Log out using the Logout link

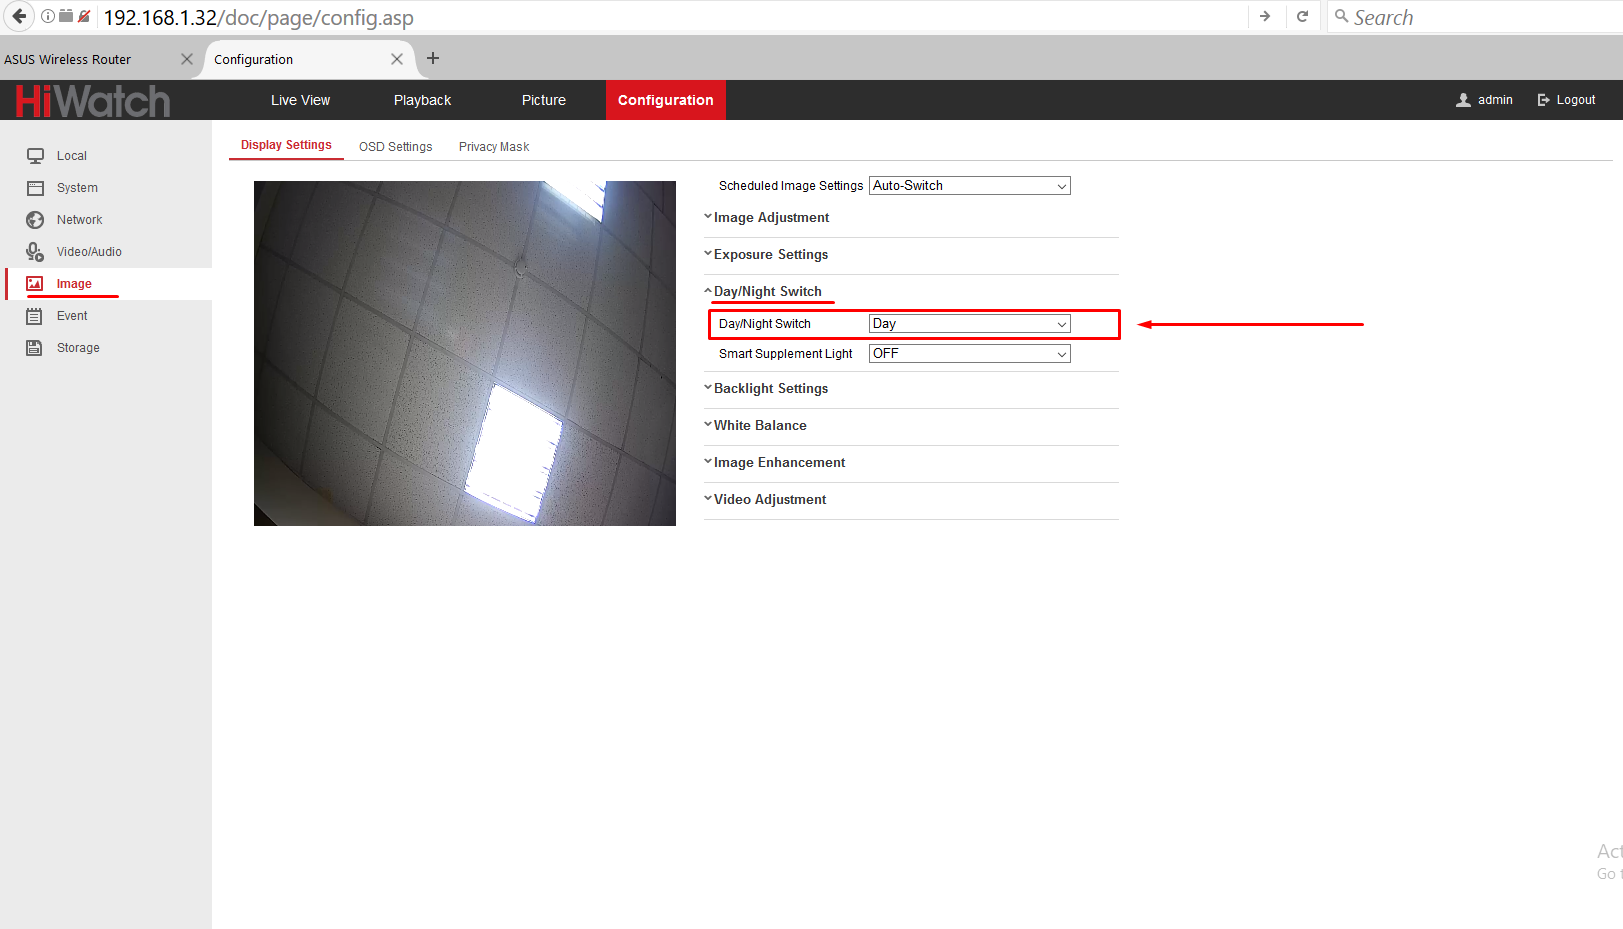1567,100
